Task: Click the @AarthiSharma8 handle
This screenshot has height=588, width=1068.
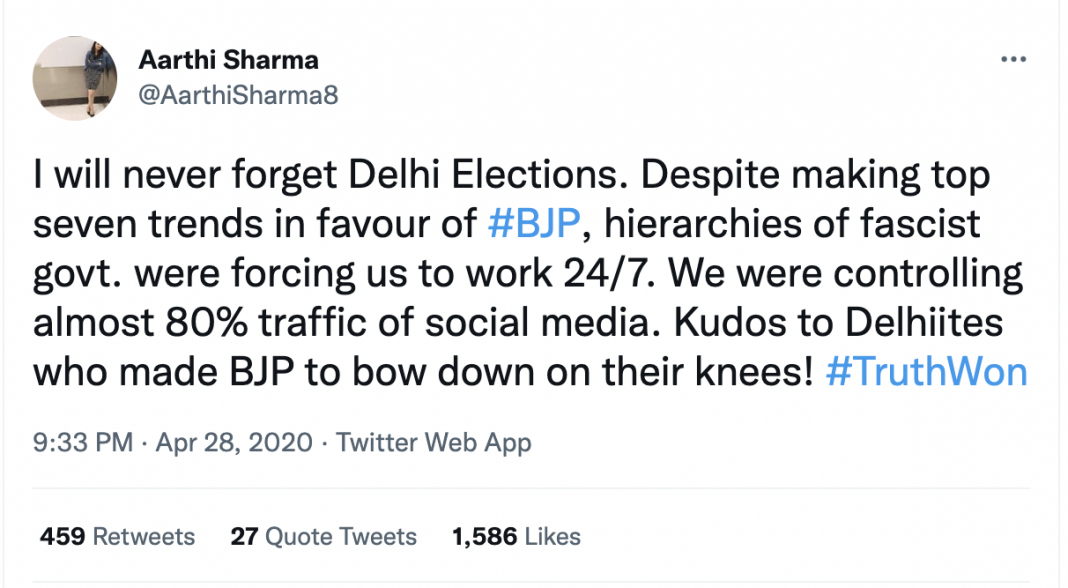Action: coord(231,93)
